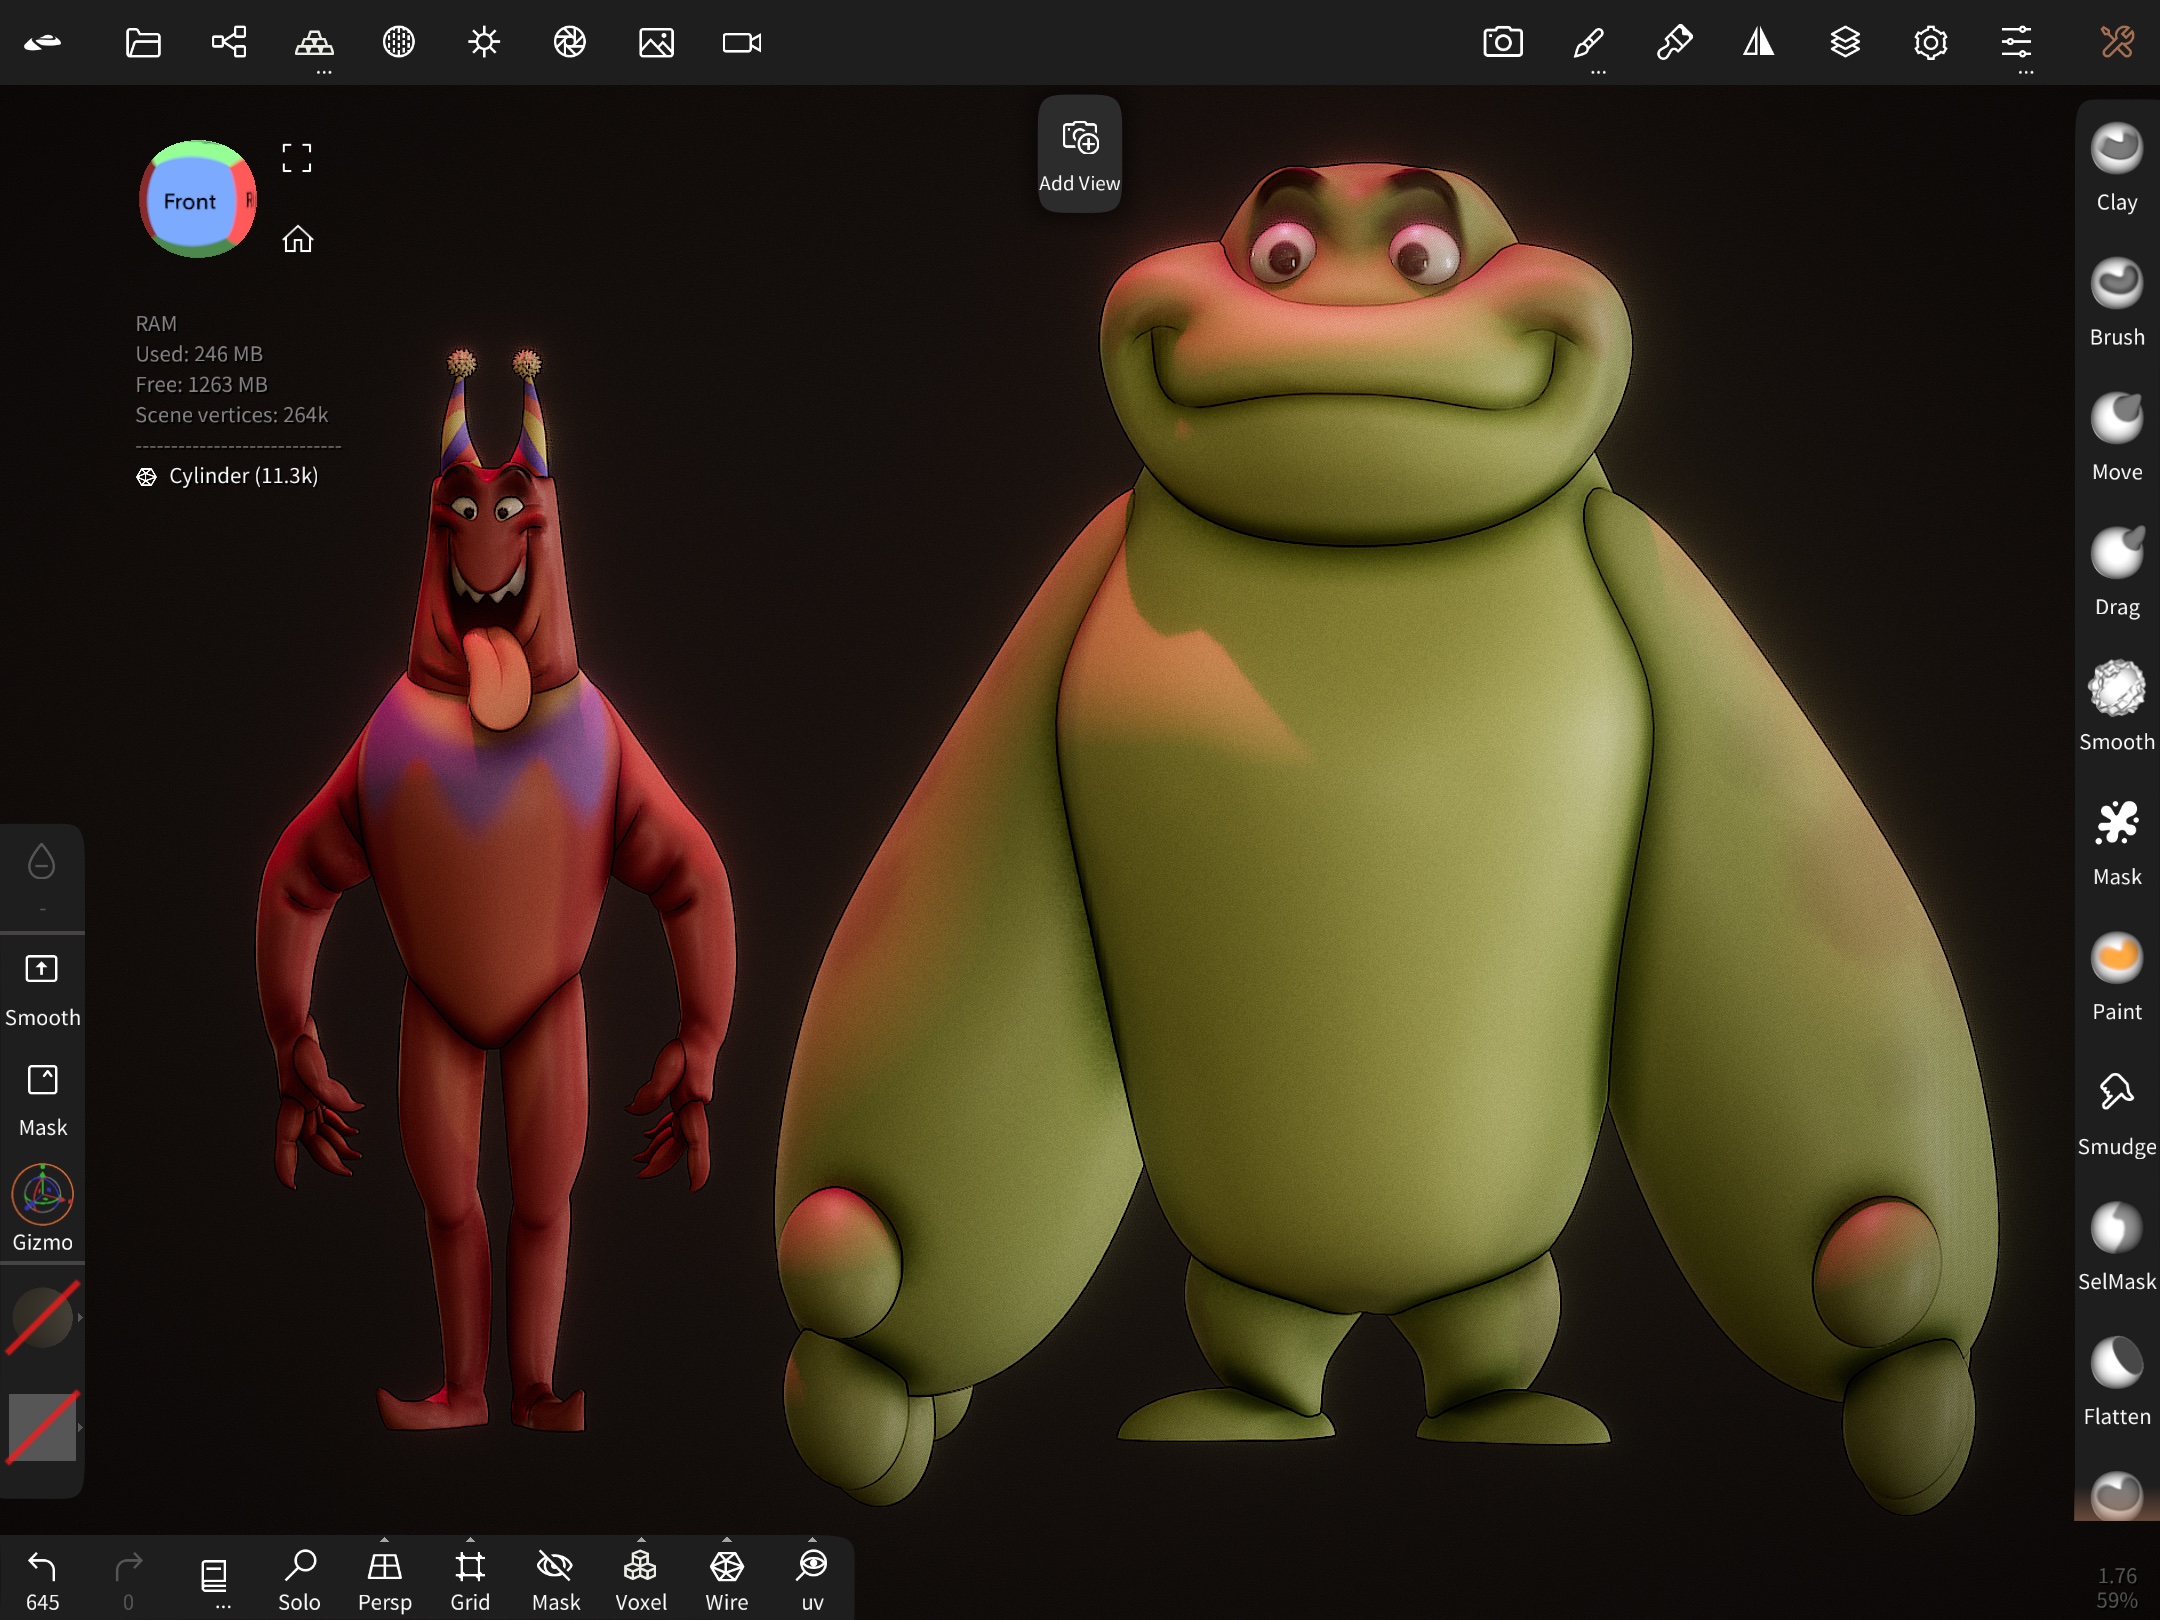Toggle Mask visibility in bottom bar
Screen dimensions: 2160x1620
click(556, 1580)
